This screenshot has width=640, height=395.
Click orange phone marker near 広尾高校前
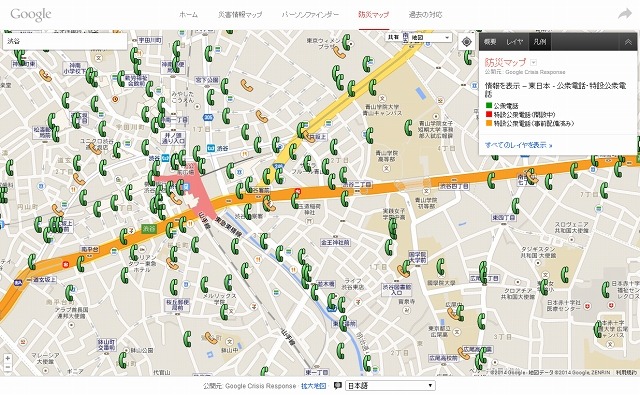464,353
